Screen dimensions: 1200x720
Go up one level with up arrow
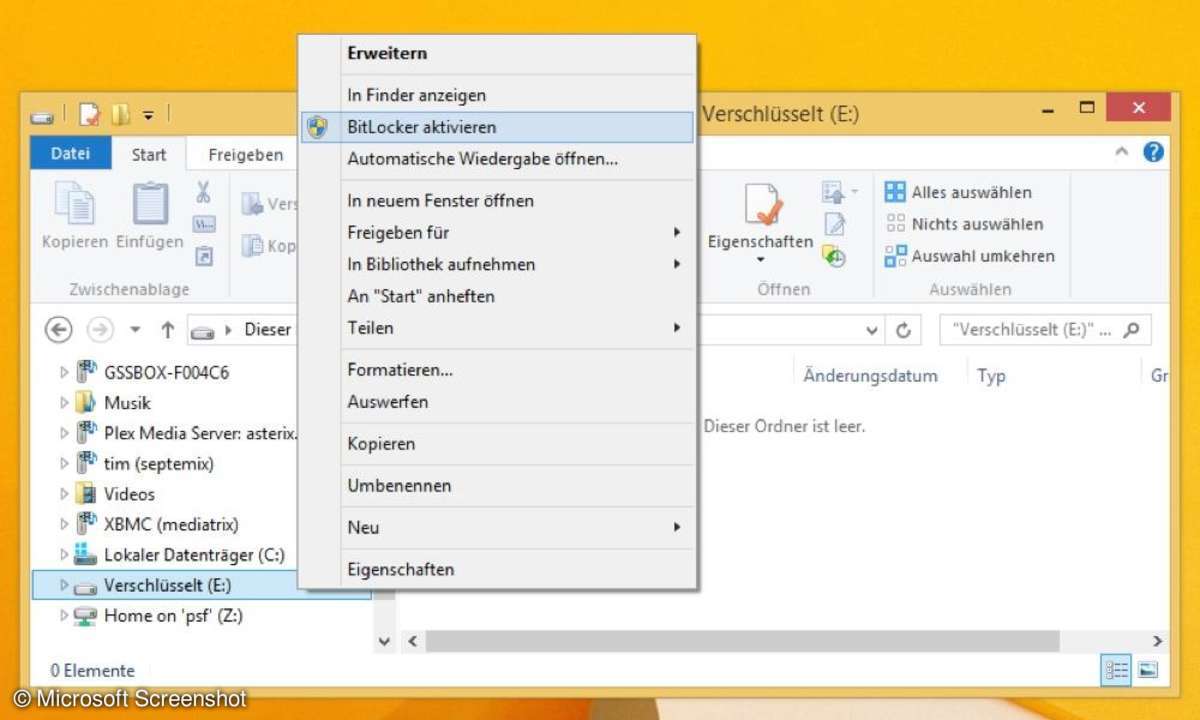[x=168, y=329]
